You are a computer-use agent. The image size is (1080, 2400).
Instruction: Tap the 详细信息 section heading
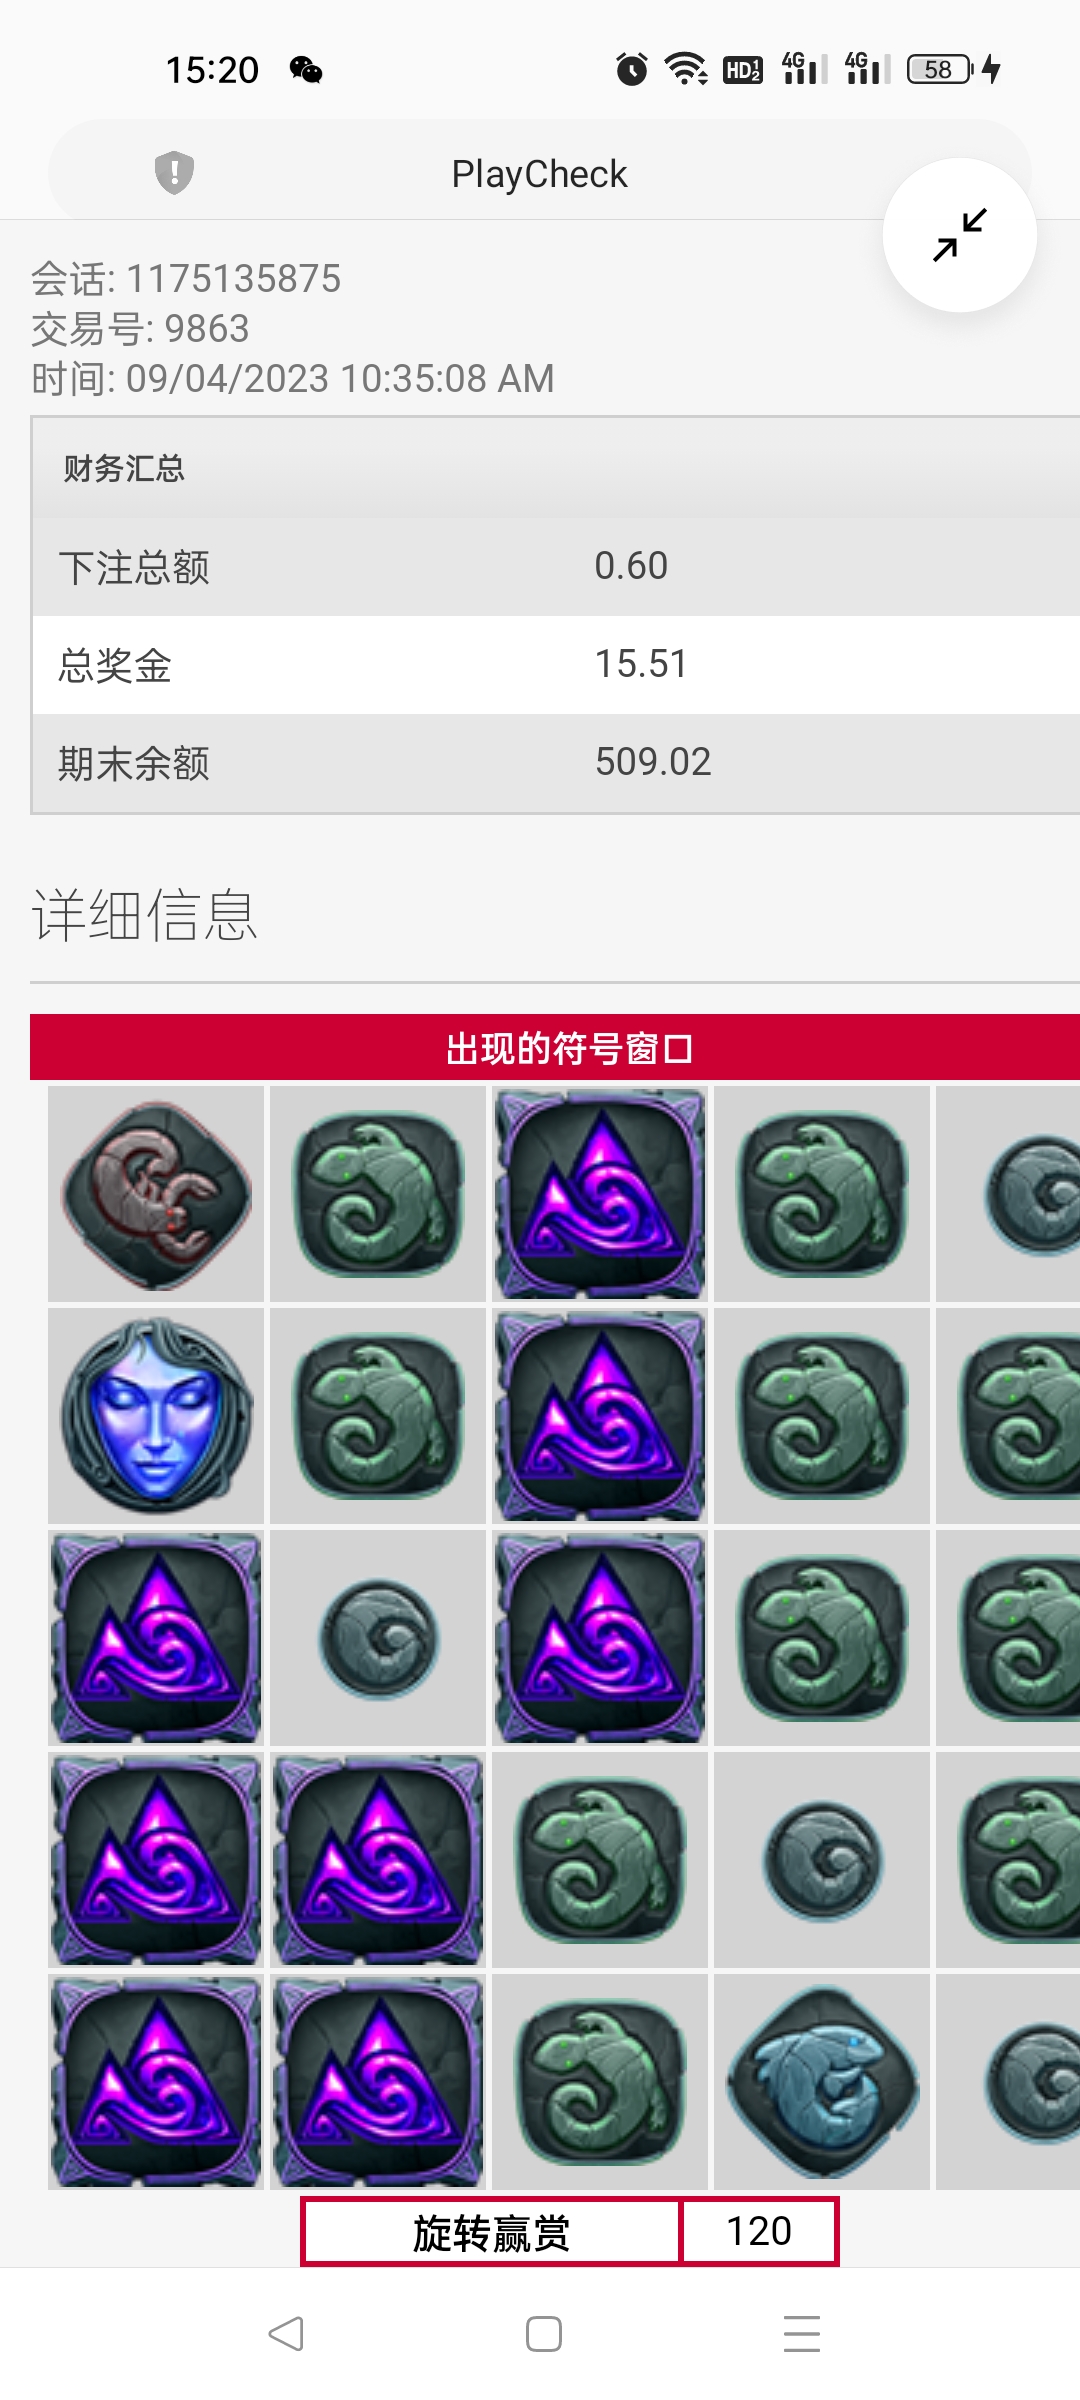point(145,915)
